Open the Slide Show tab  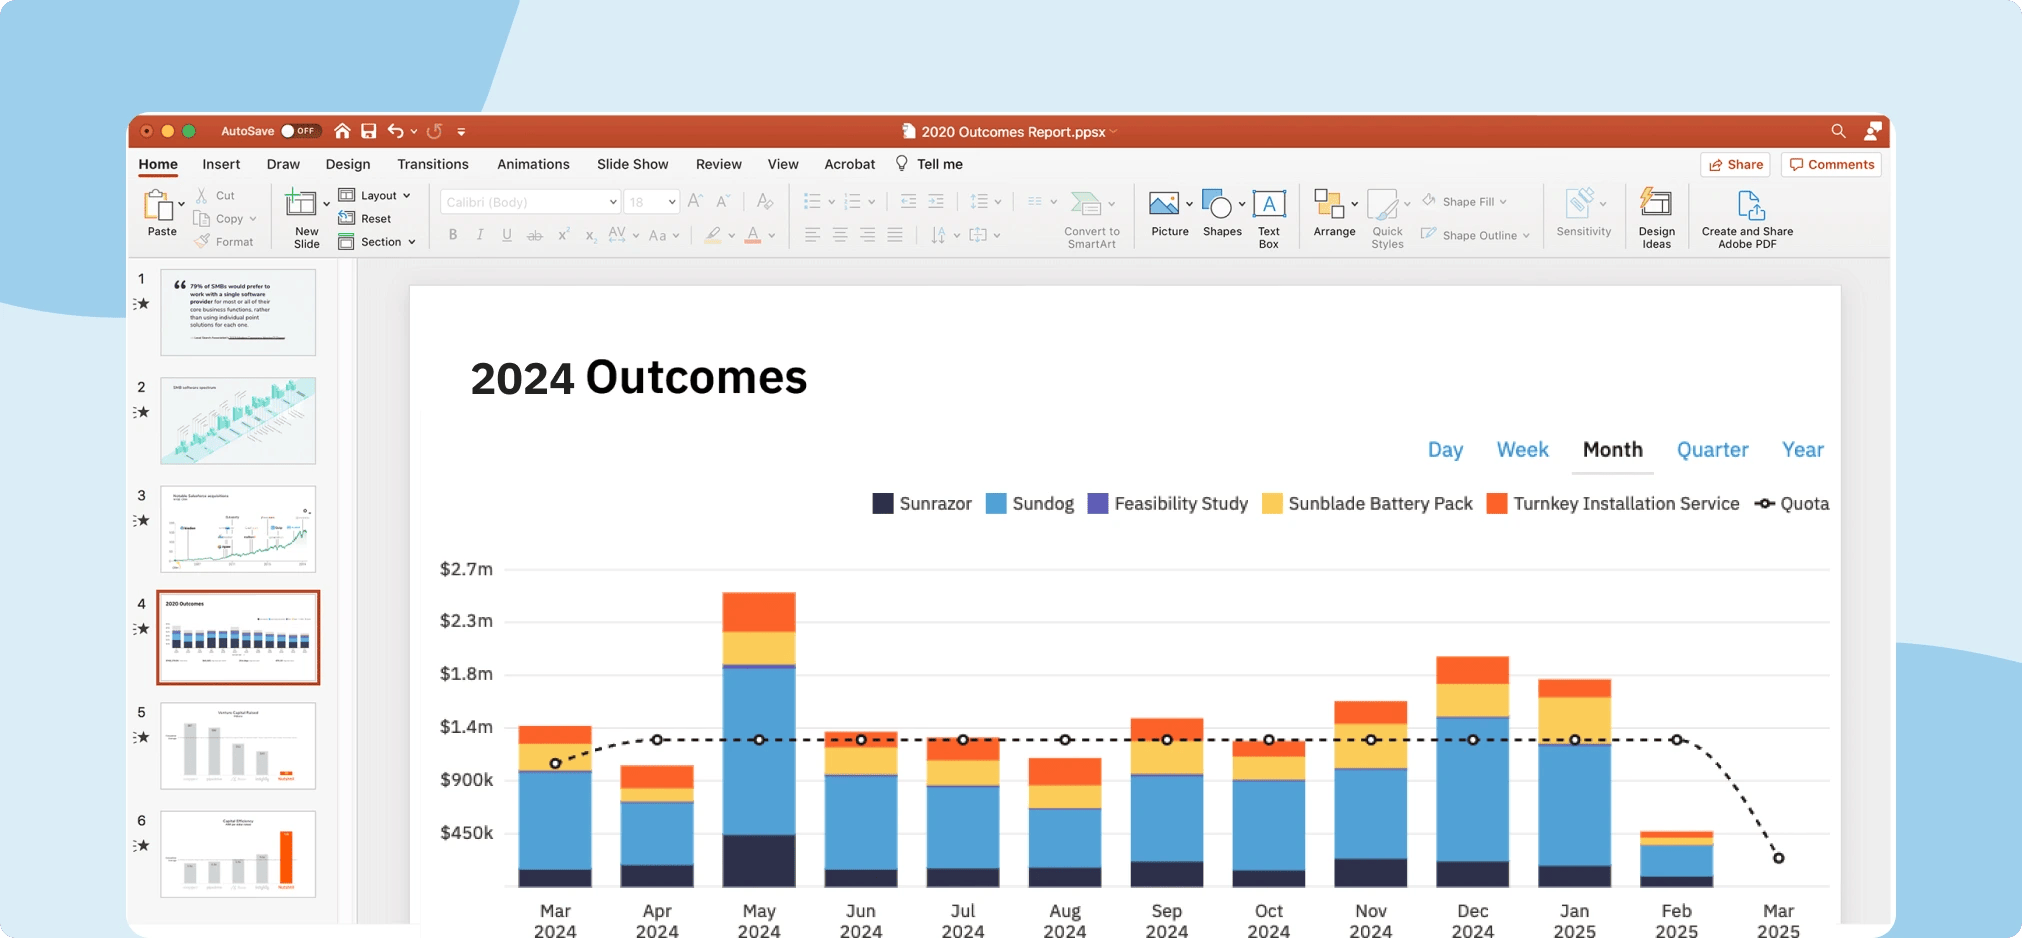coord(631,163)
